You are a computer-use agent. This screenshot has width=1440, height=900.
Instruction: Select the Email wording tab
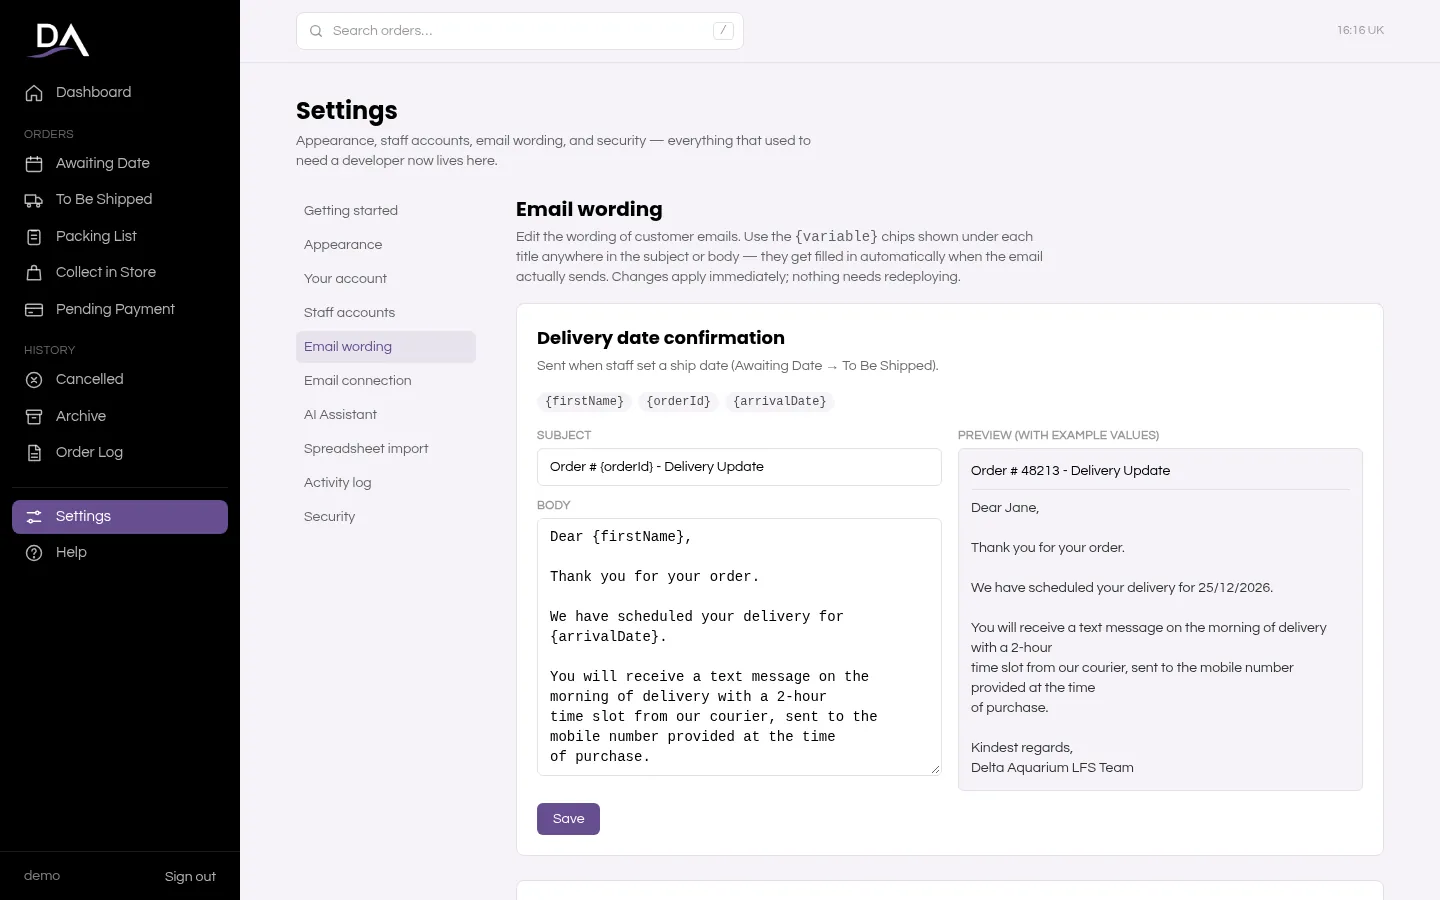click(386, 347)
